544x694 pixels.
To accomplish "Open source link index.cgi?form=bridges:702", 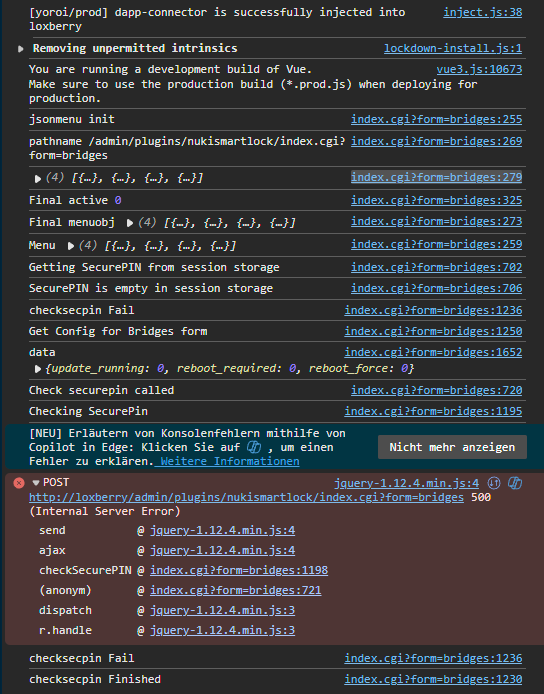I will [436, 267].
